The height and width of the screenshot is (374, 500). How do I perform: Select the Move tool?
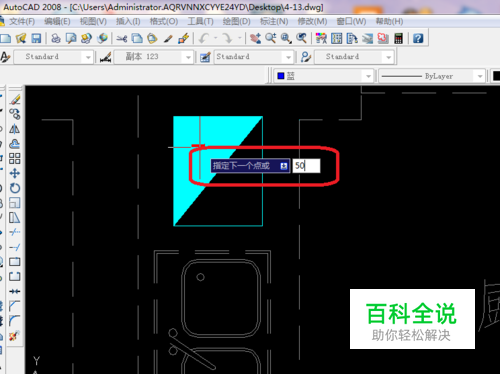point(15,173)
